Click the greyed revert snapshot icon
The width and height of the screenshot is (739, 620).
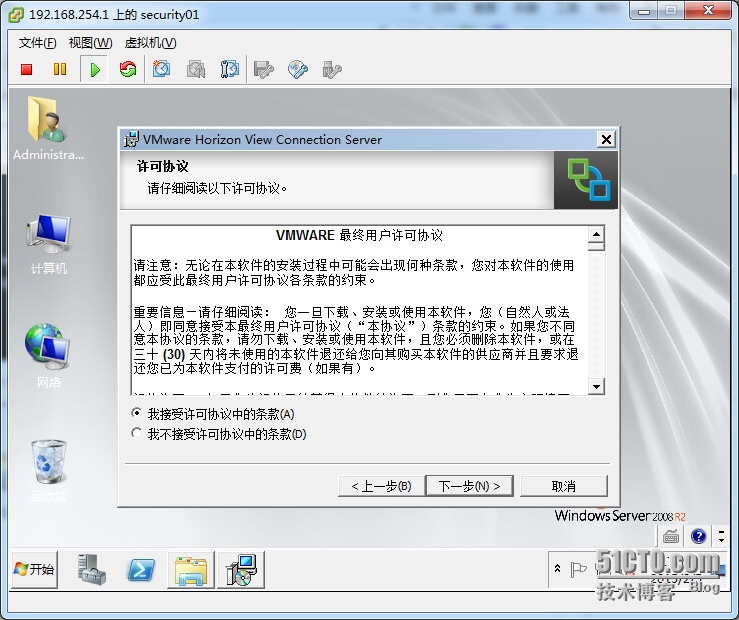click(196, 70)
